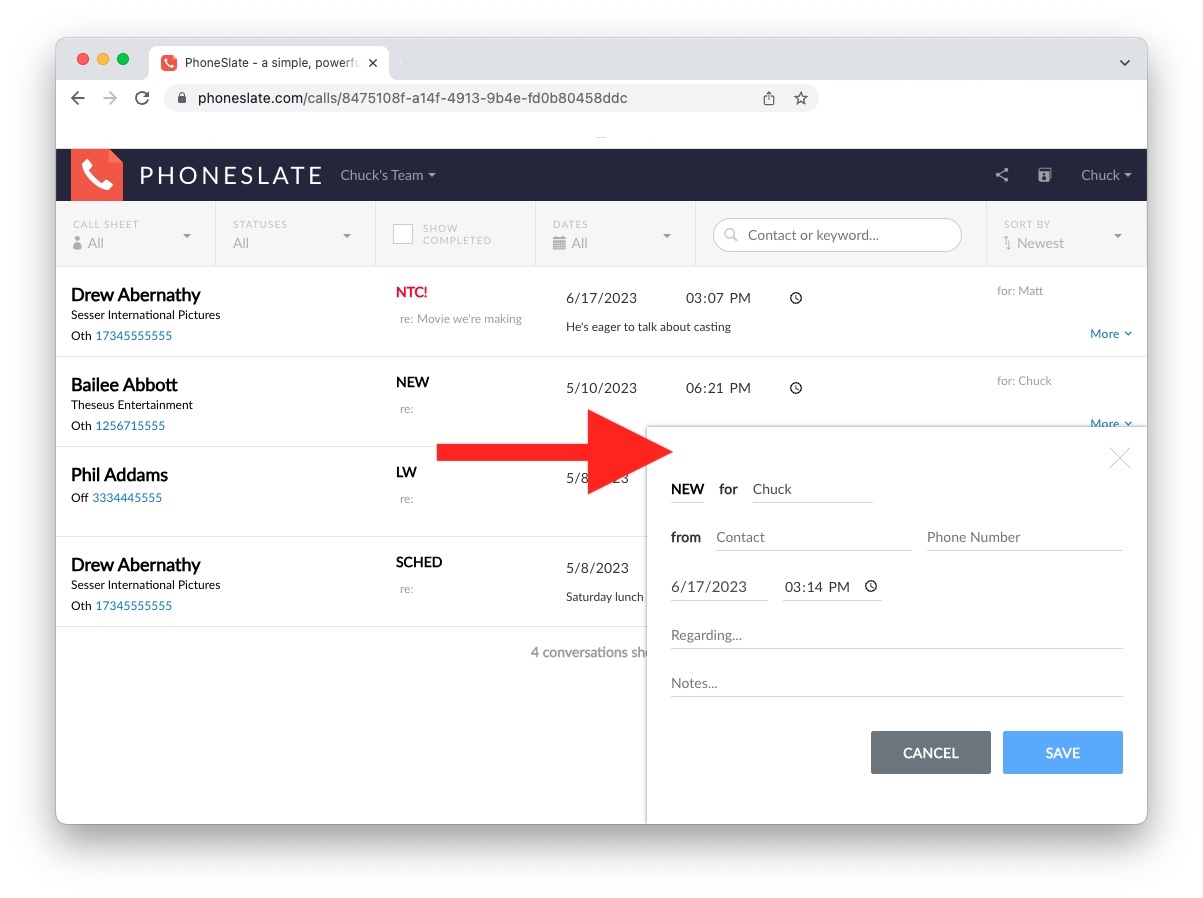This screenshot has height=898, width=1203.
Task: Click the 03:14 PM time field
Action: 832,587
